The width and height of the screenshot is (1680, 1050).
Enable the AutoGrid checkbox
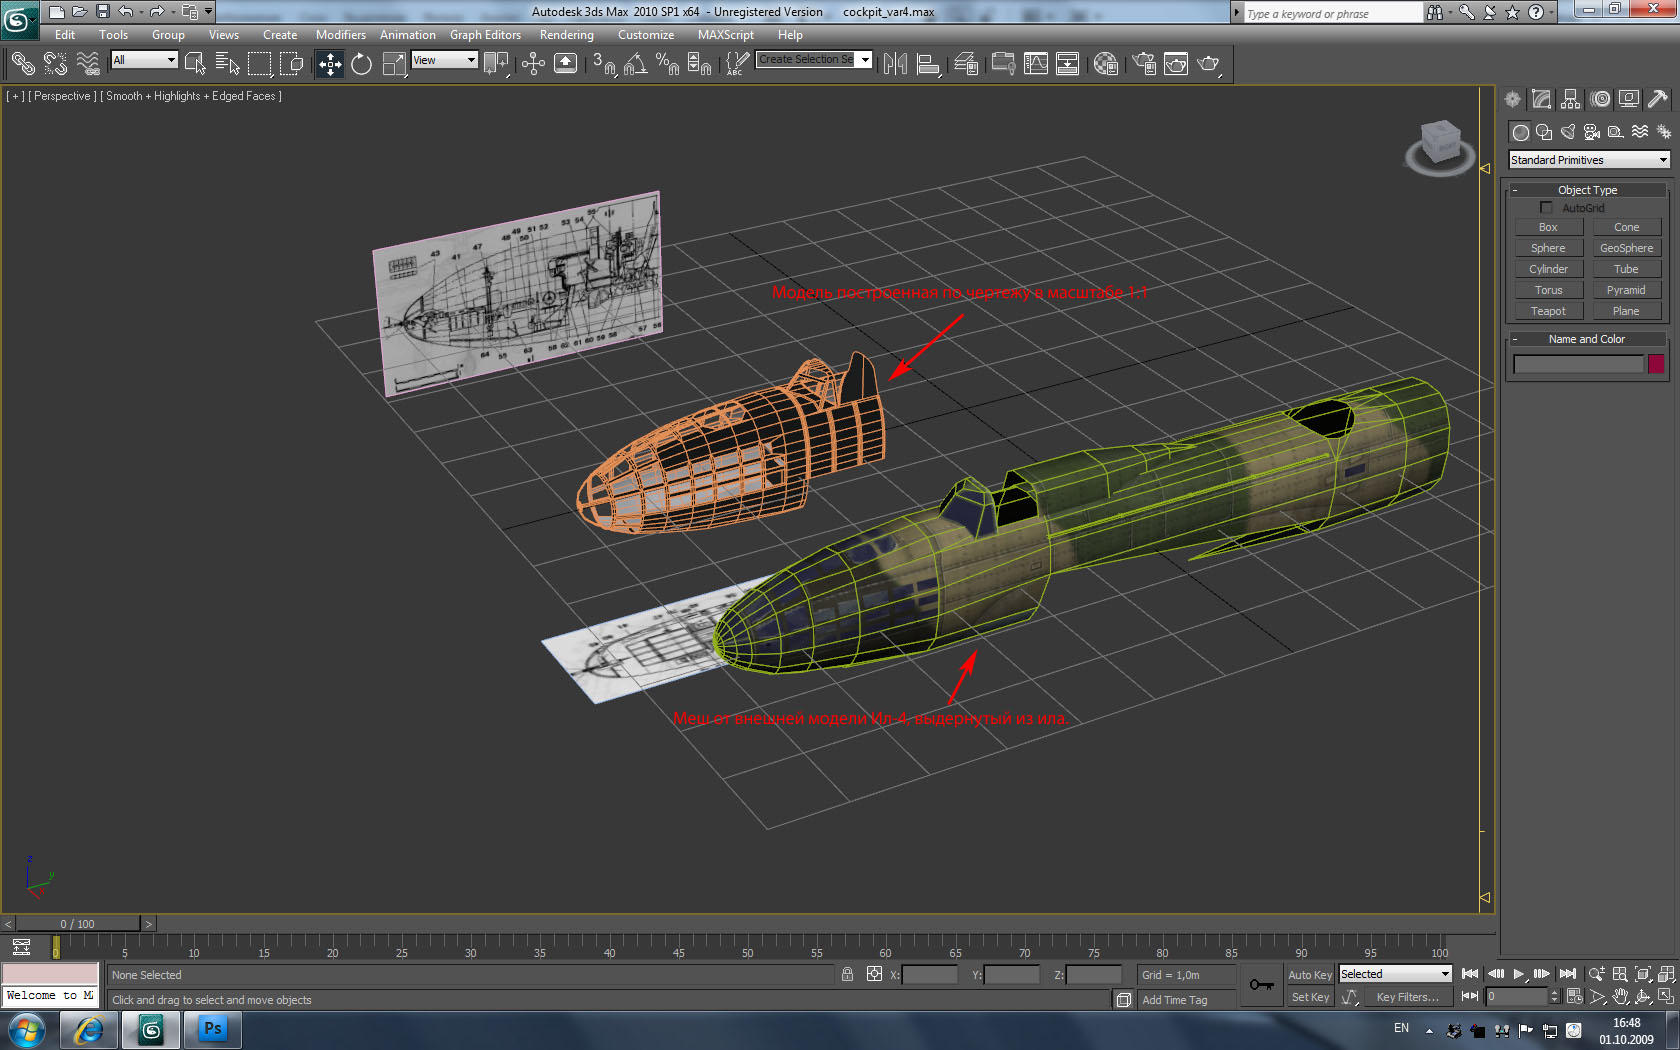click(1546, 208)
